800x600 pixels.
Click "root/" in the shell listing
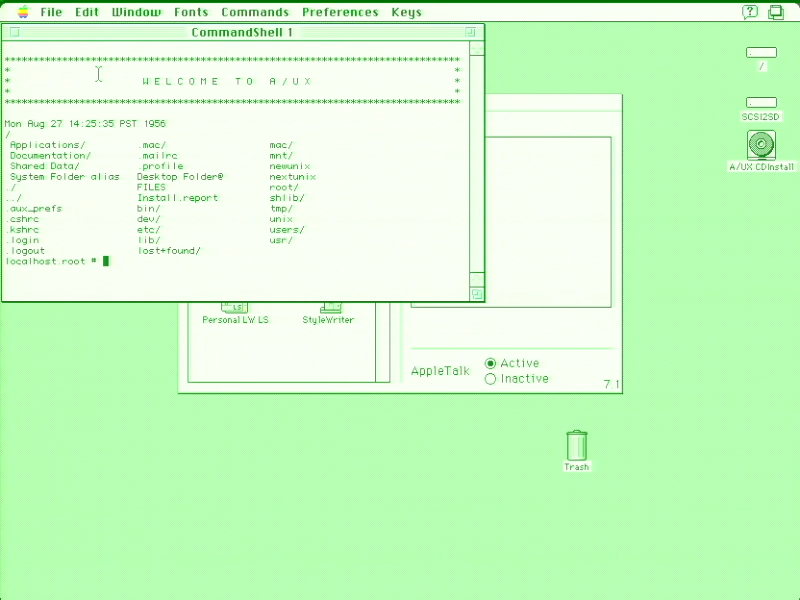284,187
